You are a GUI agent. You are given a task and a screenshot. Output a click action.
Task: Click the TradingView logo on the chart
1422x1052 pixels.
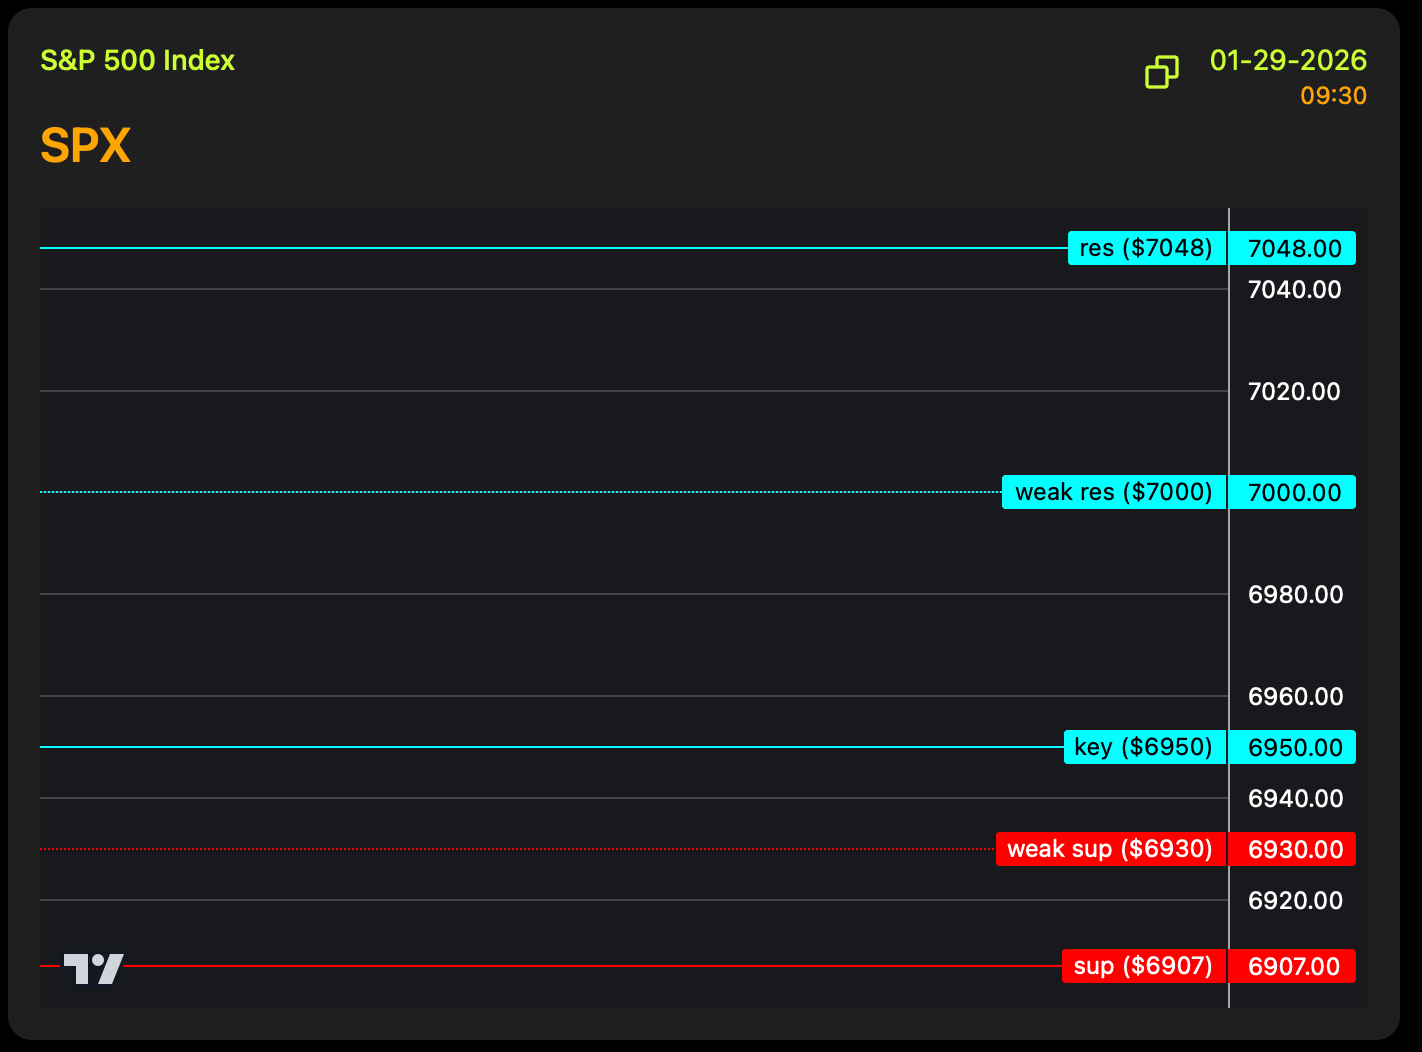pos(94,968)
